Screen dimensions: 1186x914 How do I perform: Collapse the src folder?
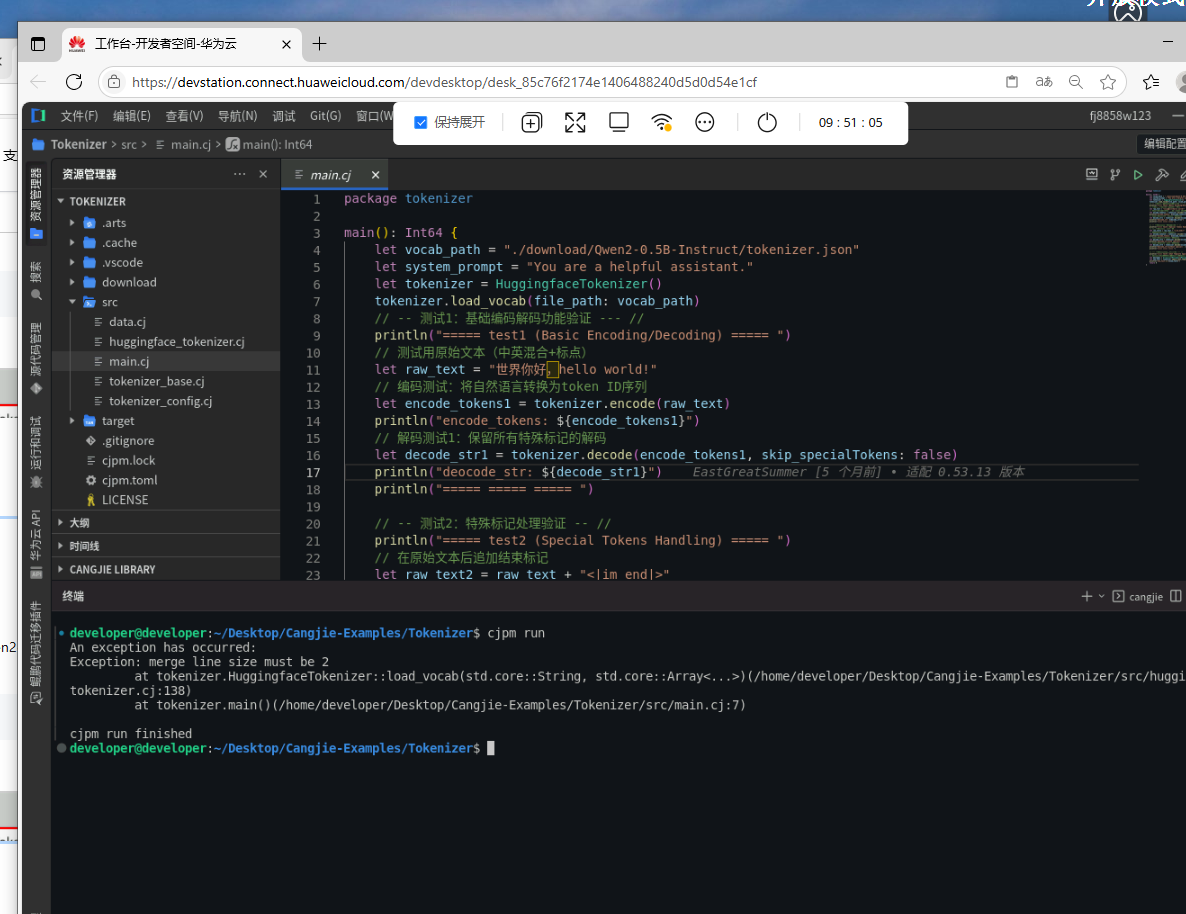(109, 302)
